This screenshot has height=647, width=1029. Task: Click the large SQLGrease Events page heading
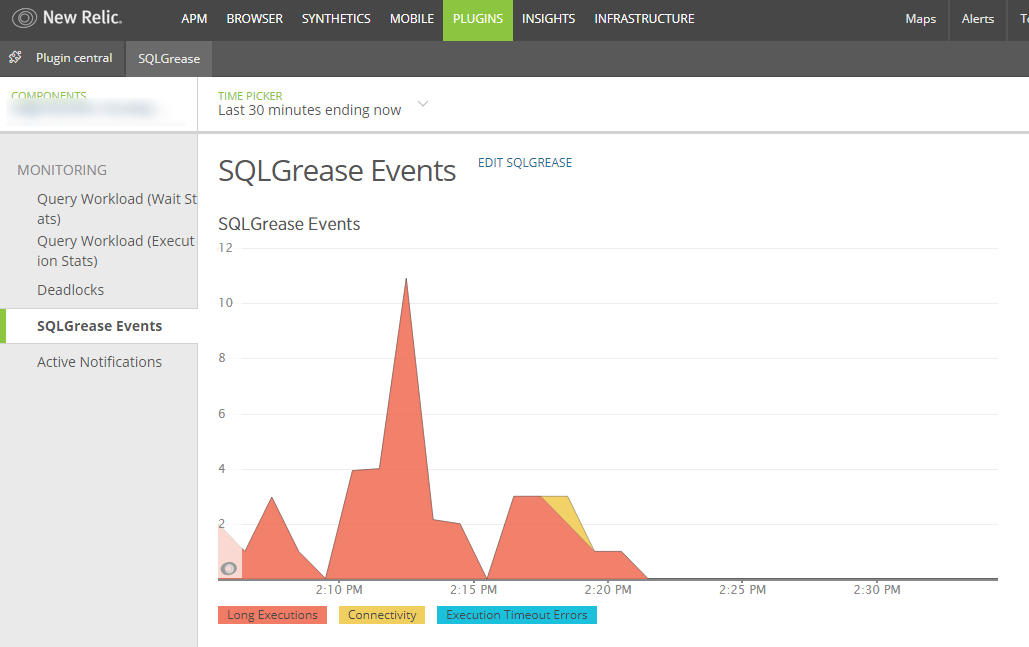[337, 171]
